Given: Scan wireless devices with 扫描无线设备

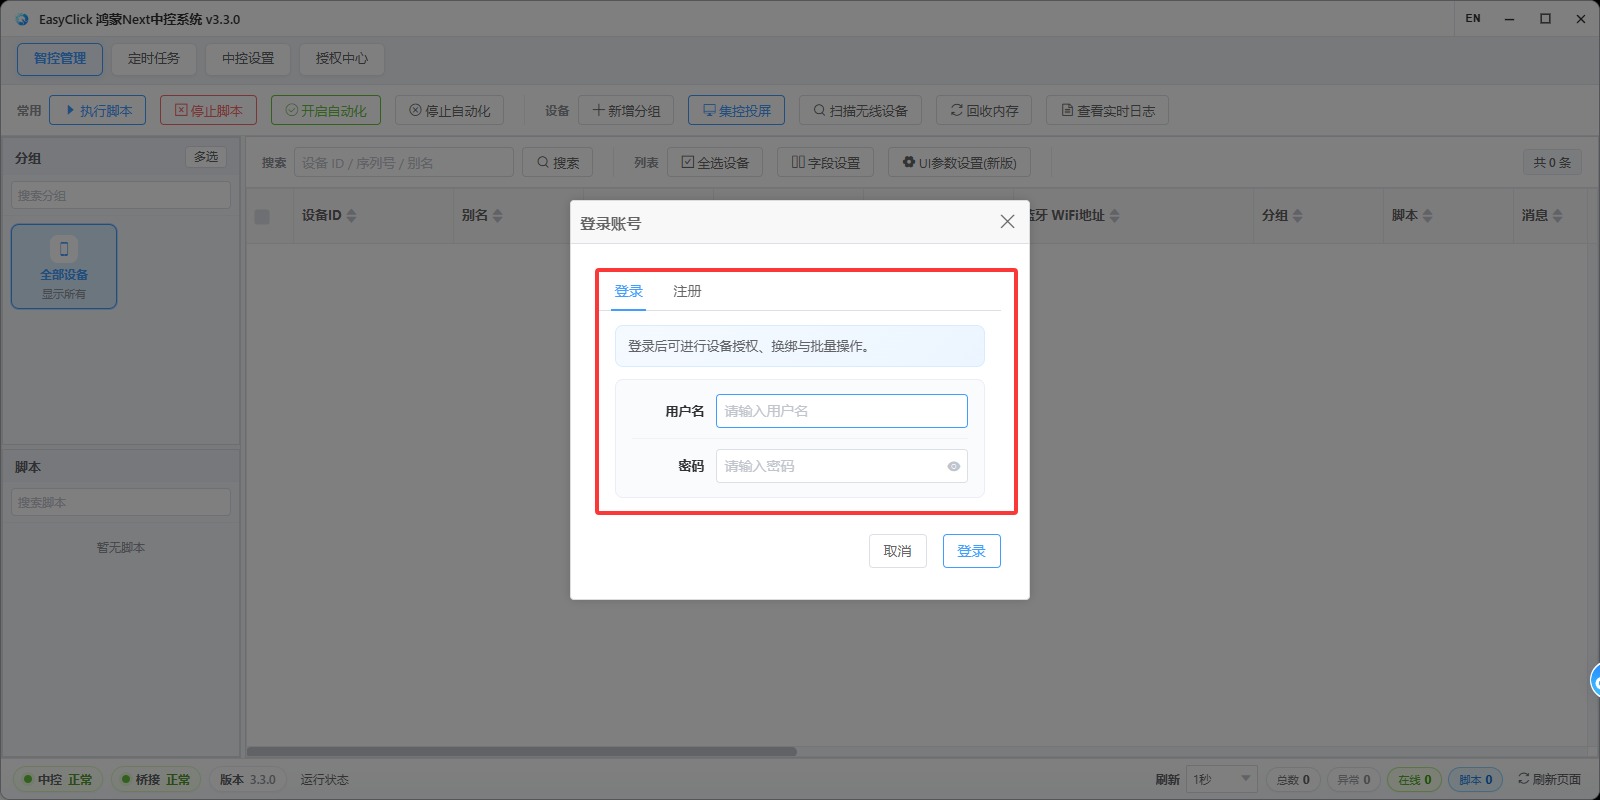Looking at the screenshot, I should coord(860,110).
